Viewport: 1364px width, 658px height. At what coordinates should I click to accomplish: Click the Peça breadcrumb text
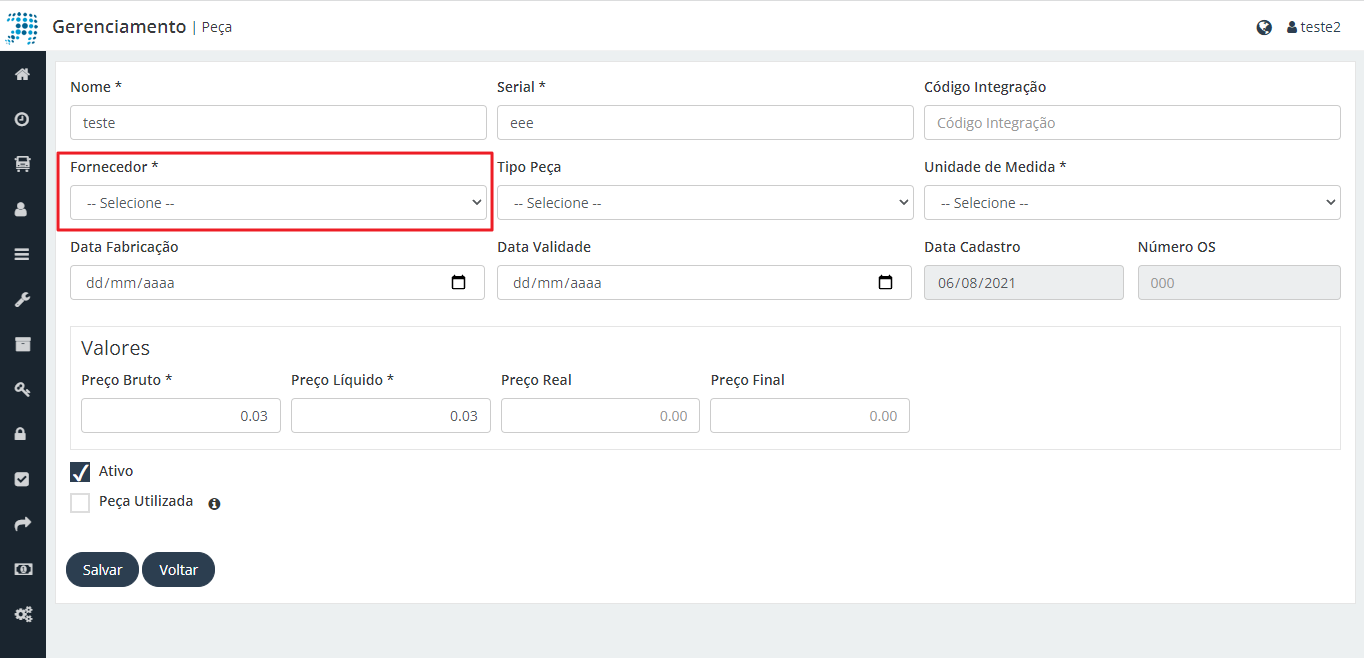(217, 28)
